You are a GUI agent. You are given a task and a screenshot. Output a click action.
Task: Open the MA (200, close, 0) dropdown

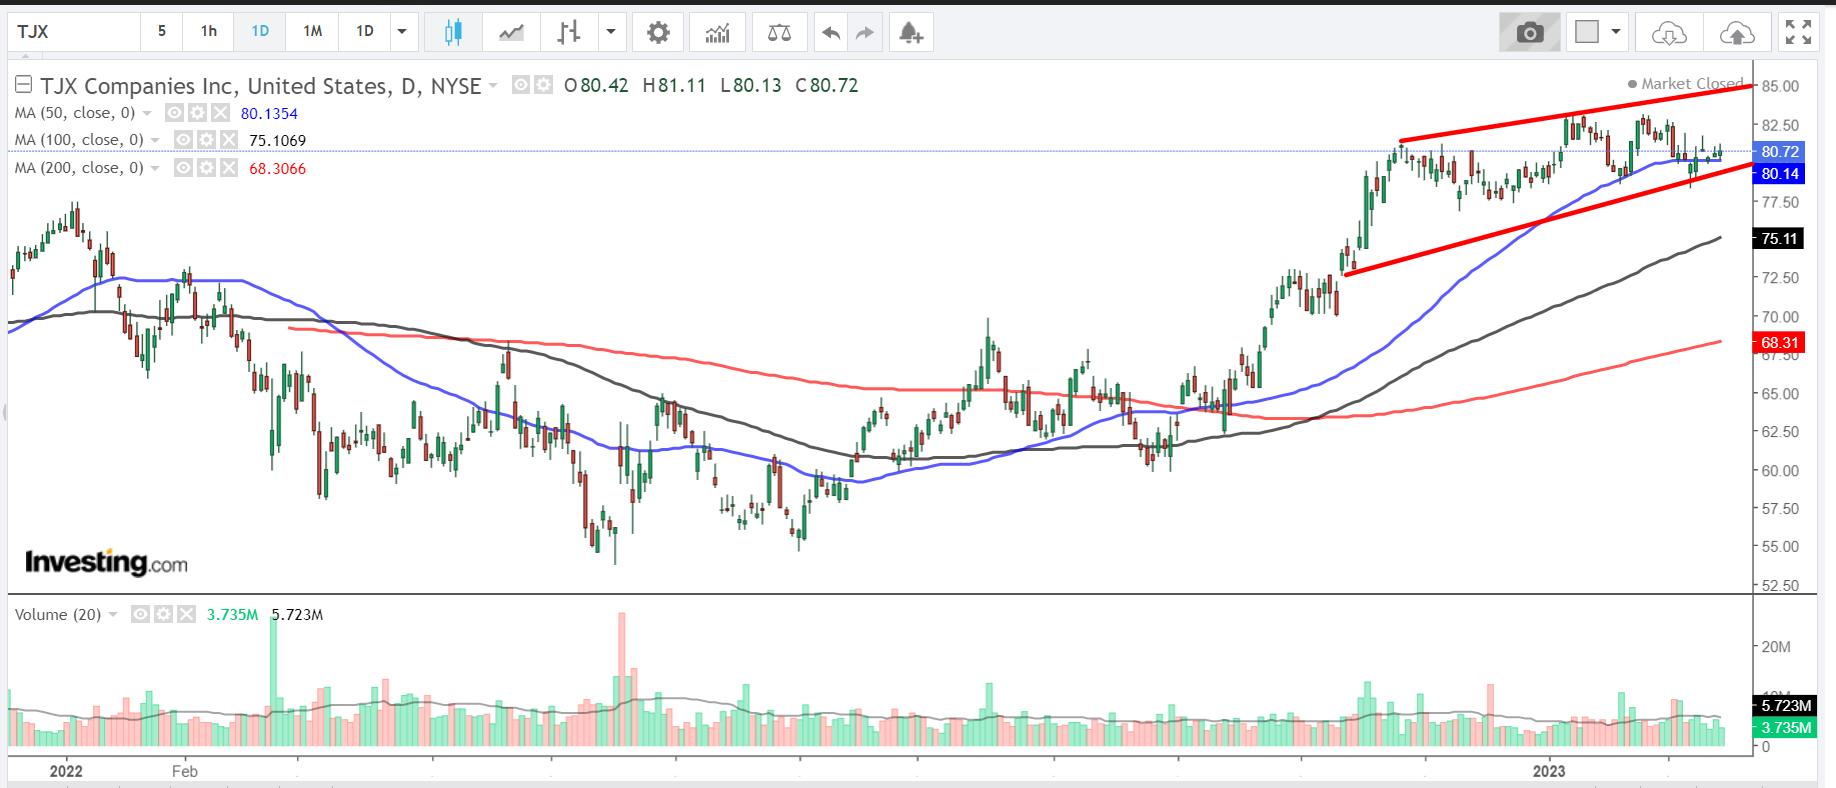click(x=156, y=168)
